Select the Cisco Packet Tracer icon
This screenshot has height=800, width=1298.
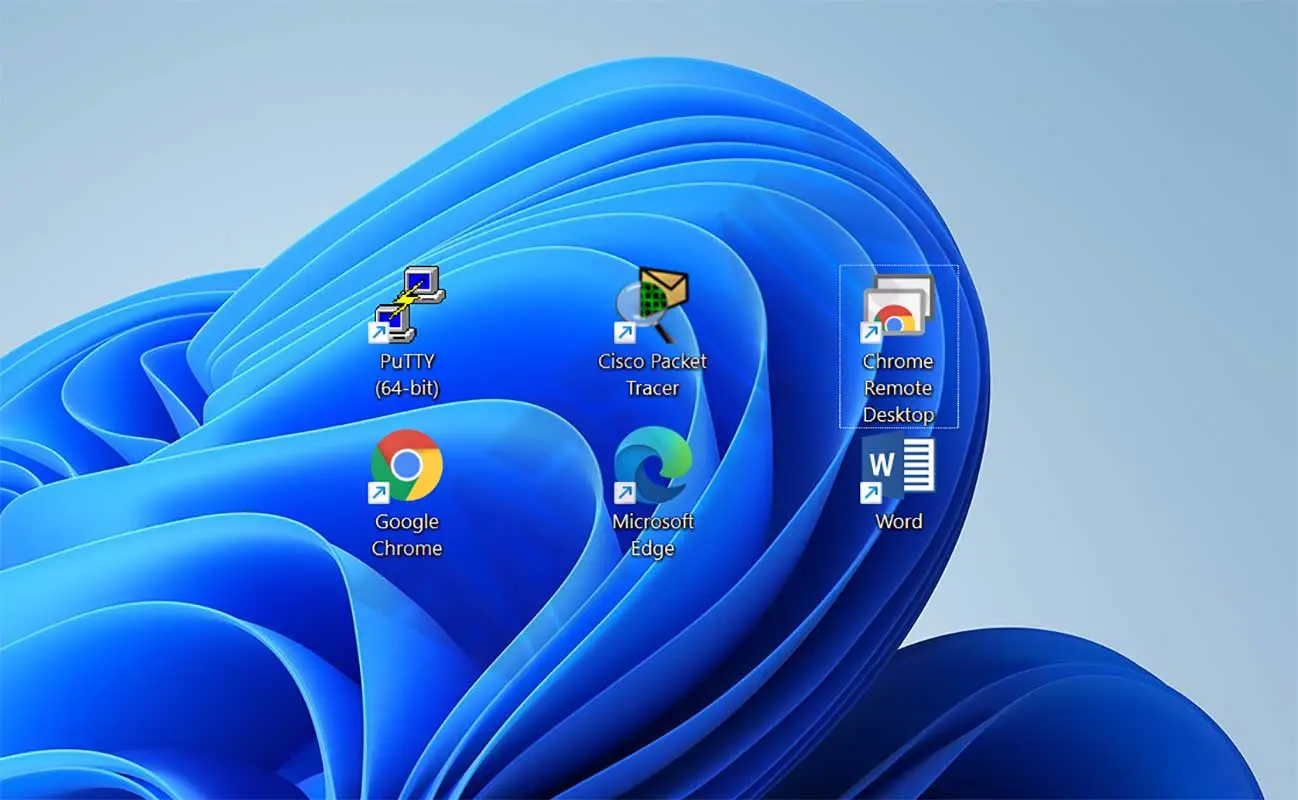pos(652,304)
